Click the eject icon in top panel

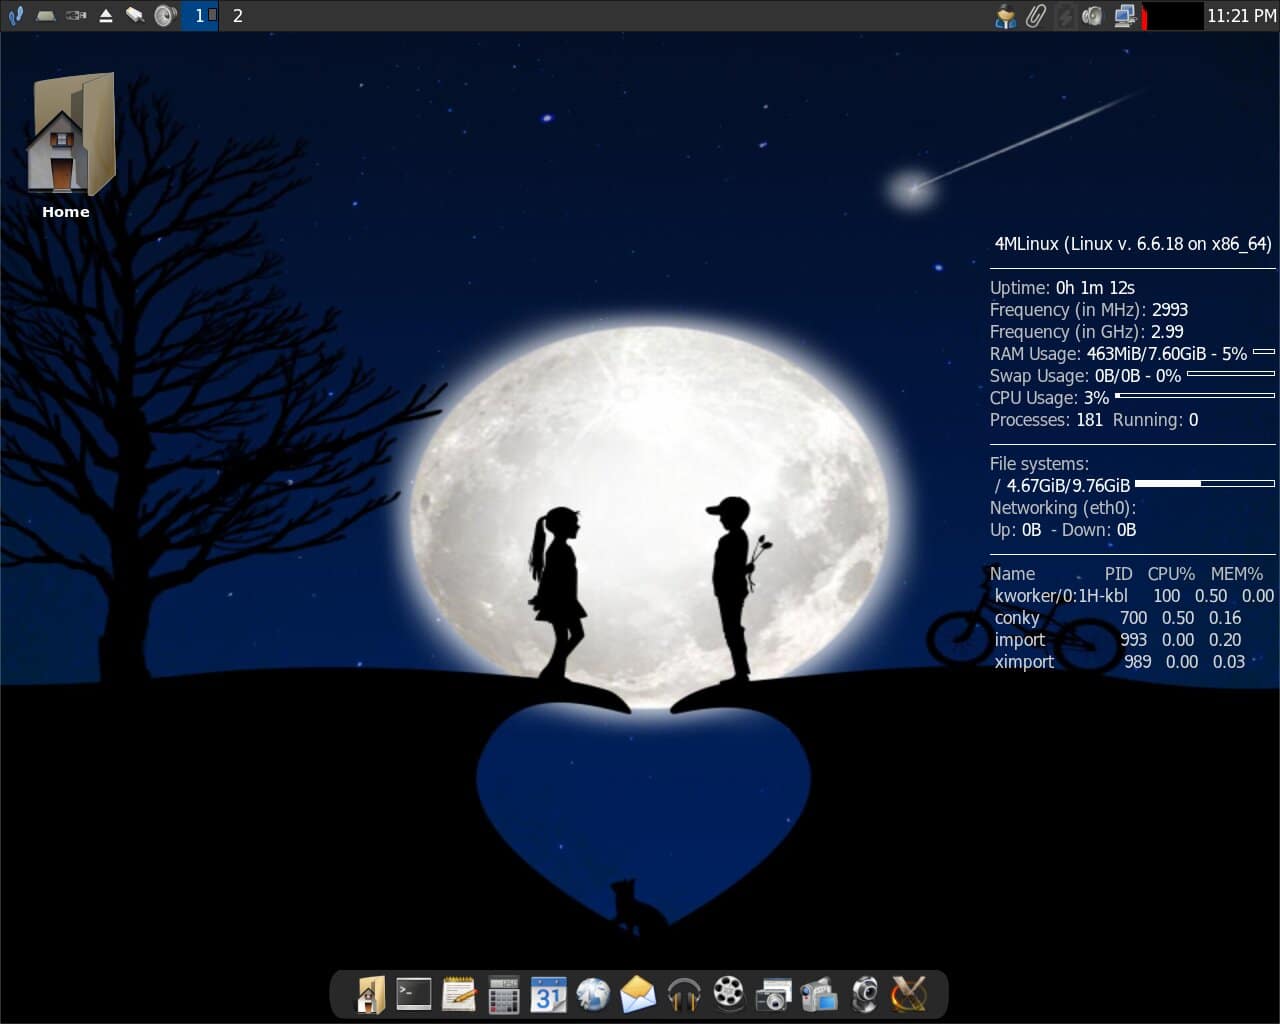click(105, 16)
